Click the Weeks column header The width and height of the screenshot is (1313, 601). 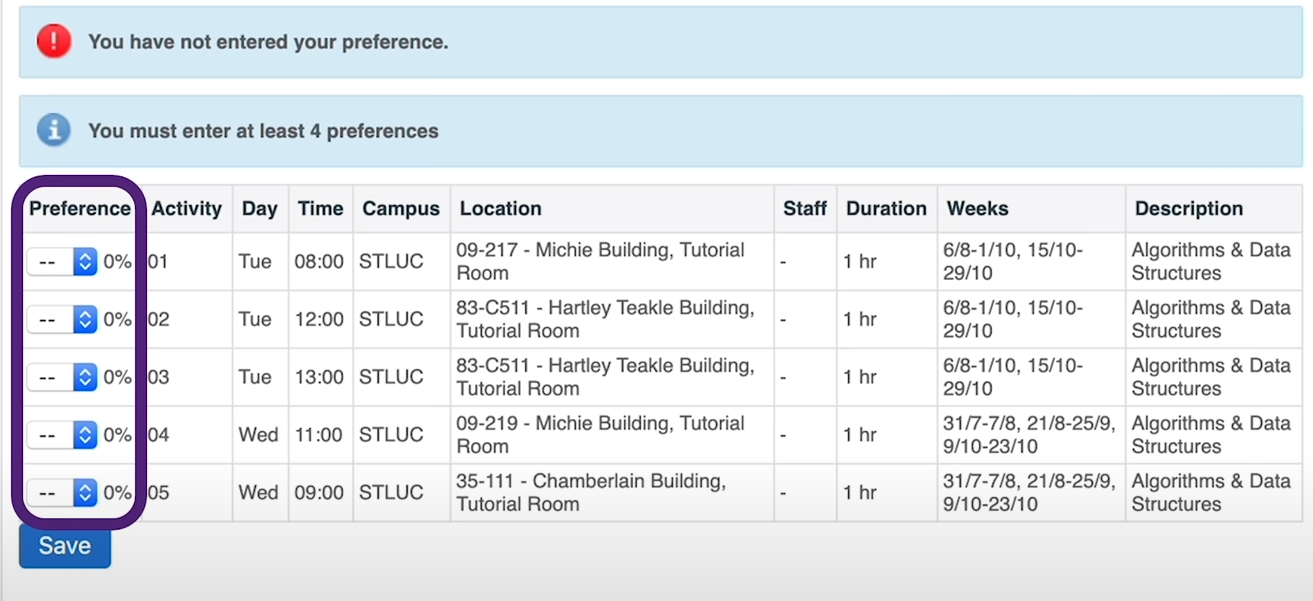click(x=978, y=209)
